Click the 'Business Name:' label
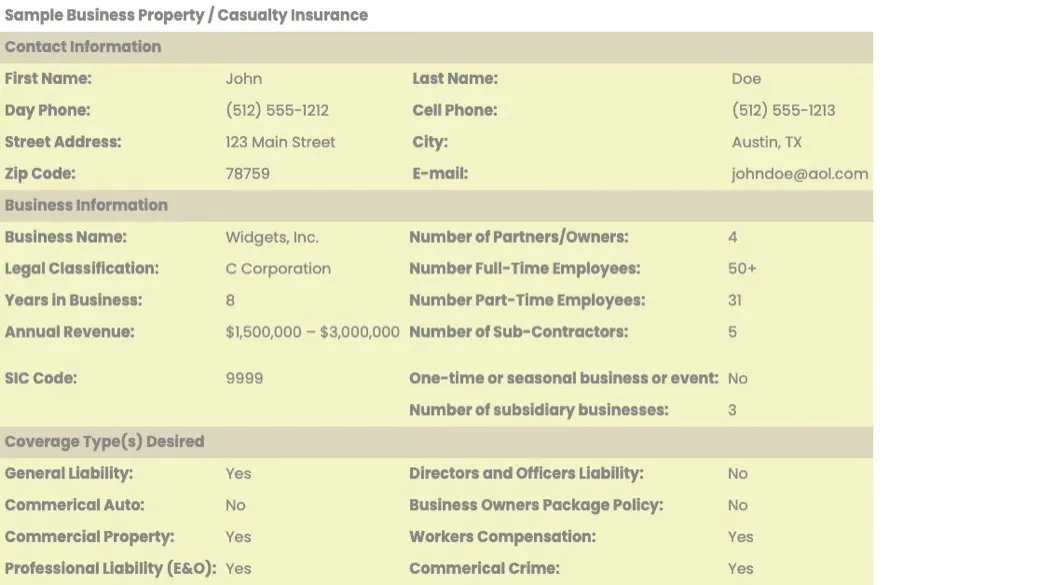The image size is (1040, 585). pyautogui.click(x=66, y=237)
